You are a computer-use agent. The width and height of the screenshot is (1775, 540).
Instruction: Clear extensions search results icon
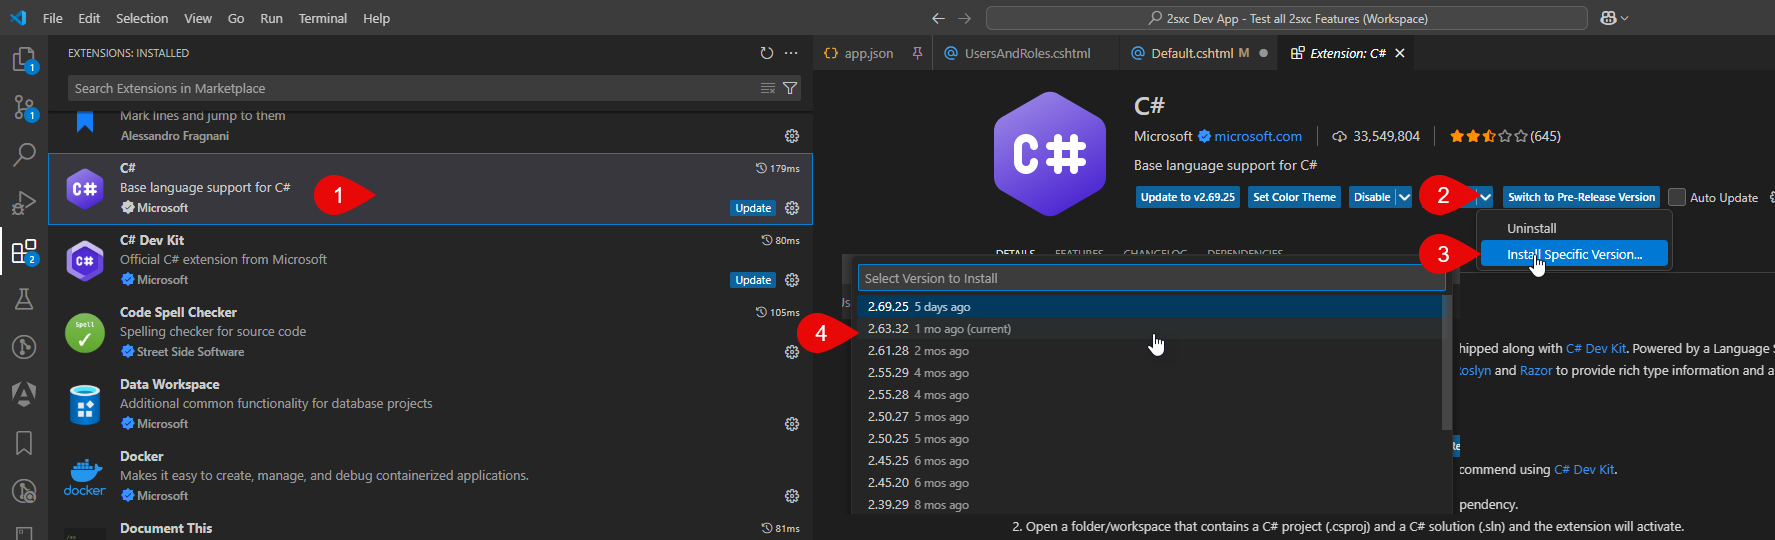tap(768, 88)
